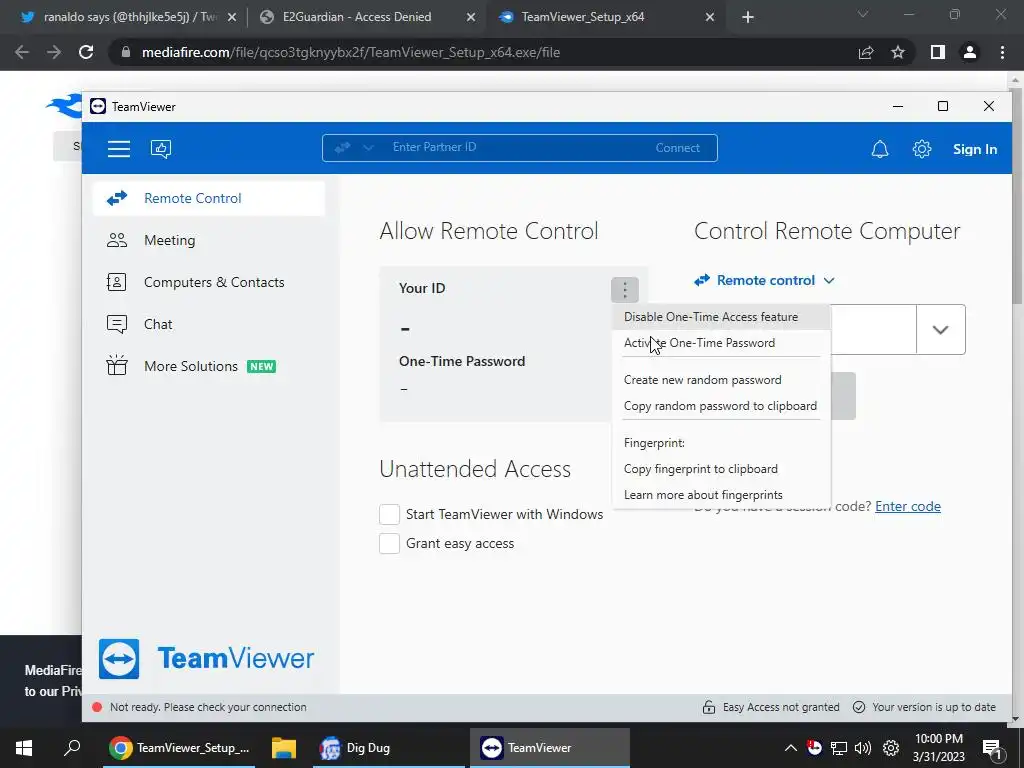Click the More Solutions gift icon
Viewport: 1024px width, 768px height.
tap(117, 365)
